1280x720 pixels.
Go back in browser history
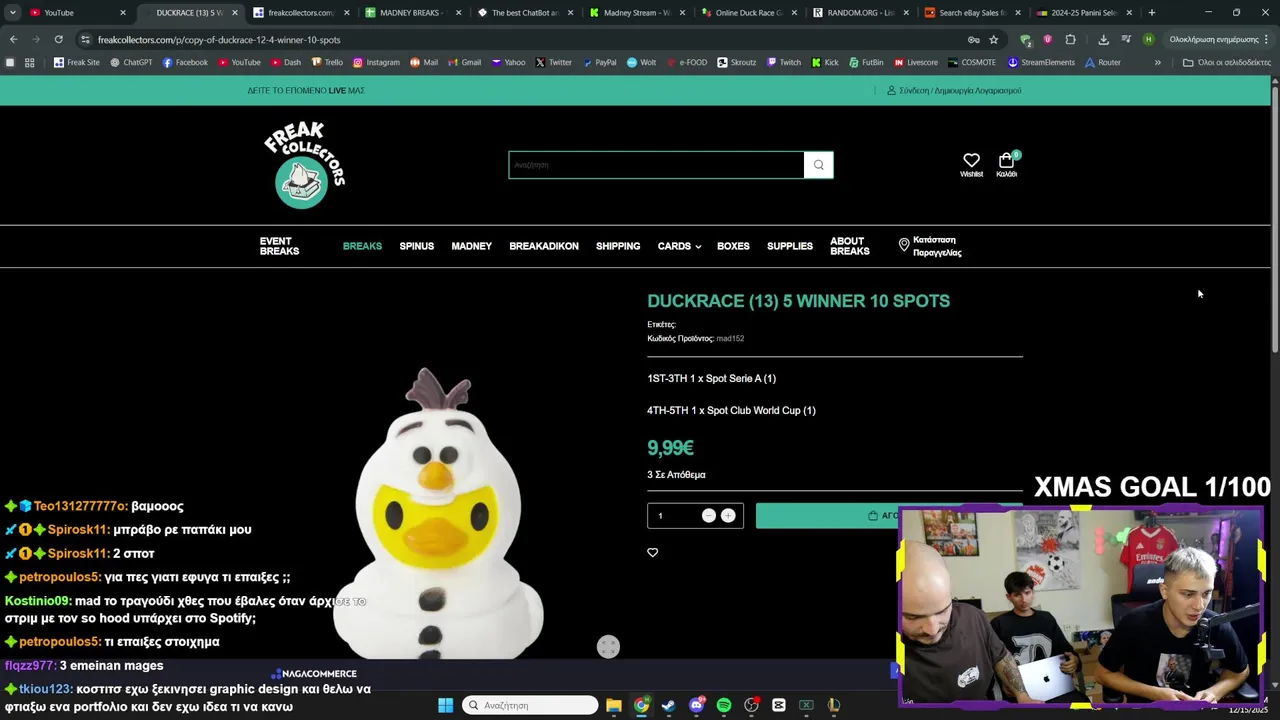pyautogui.click(x=13, y=39)
